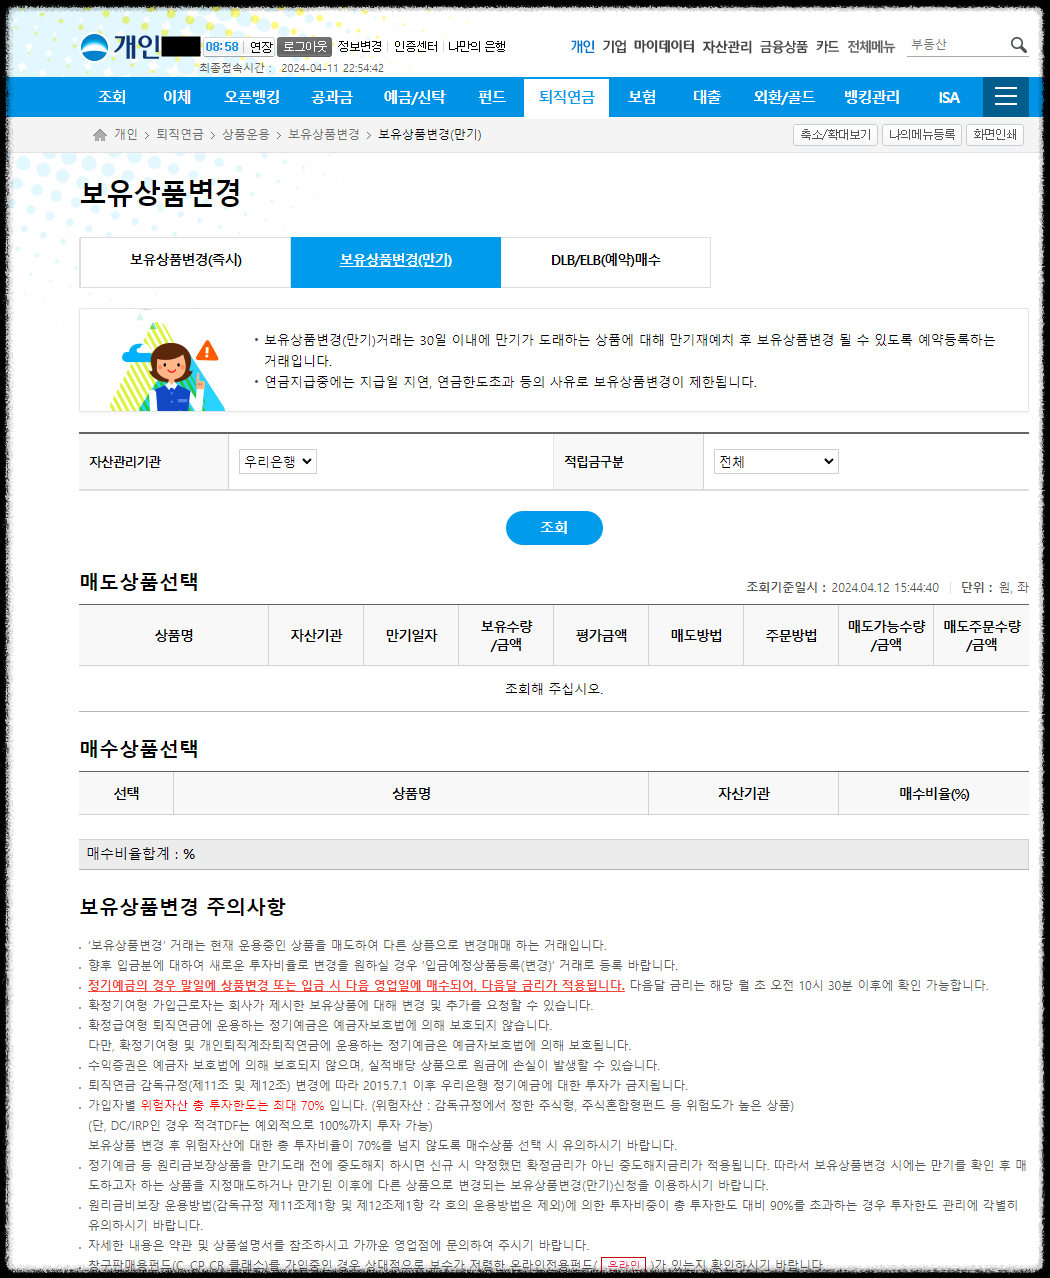Click 상품명 header in 매도상품선택 table

(174, 635)
